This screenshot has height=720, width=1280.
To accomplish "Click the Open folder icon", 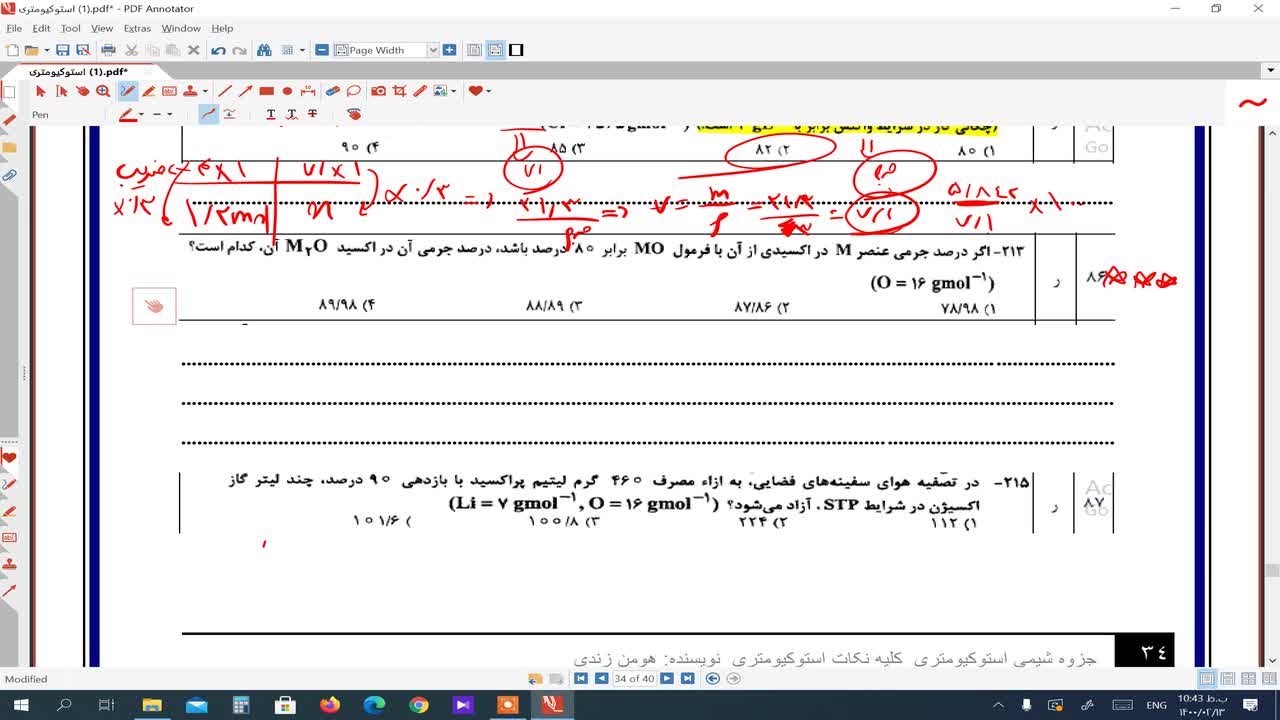I will (31, 50).
